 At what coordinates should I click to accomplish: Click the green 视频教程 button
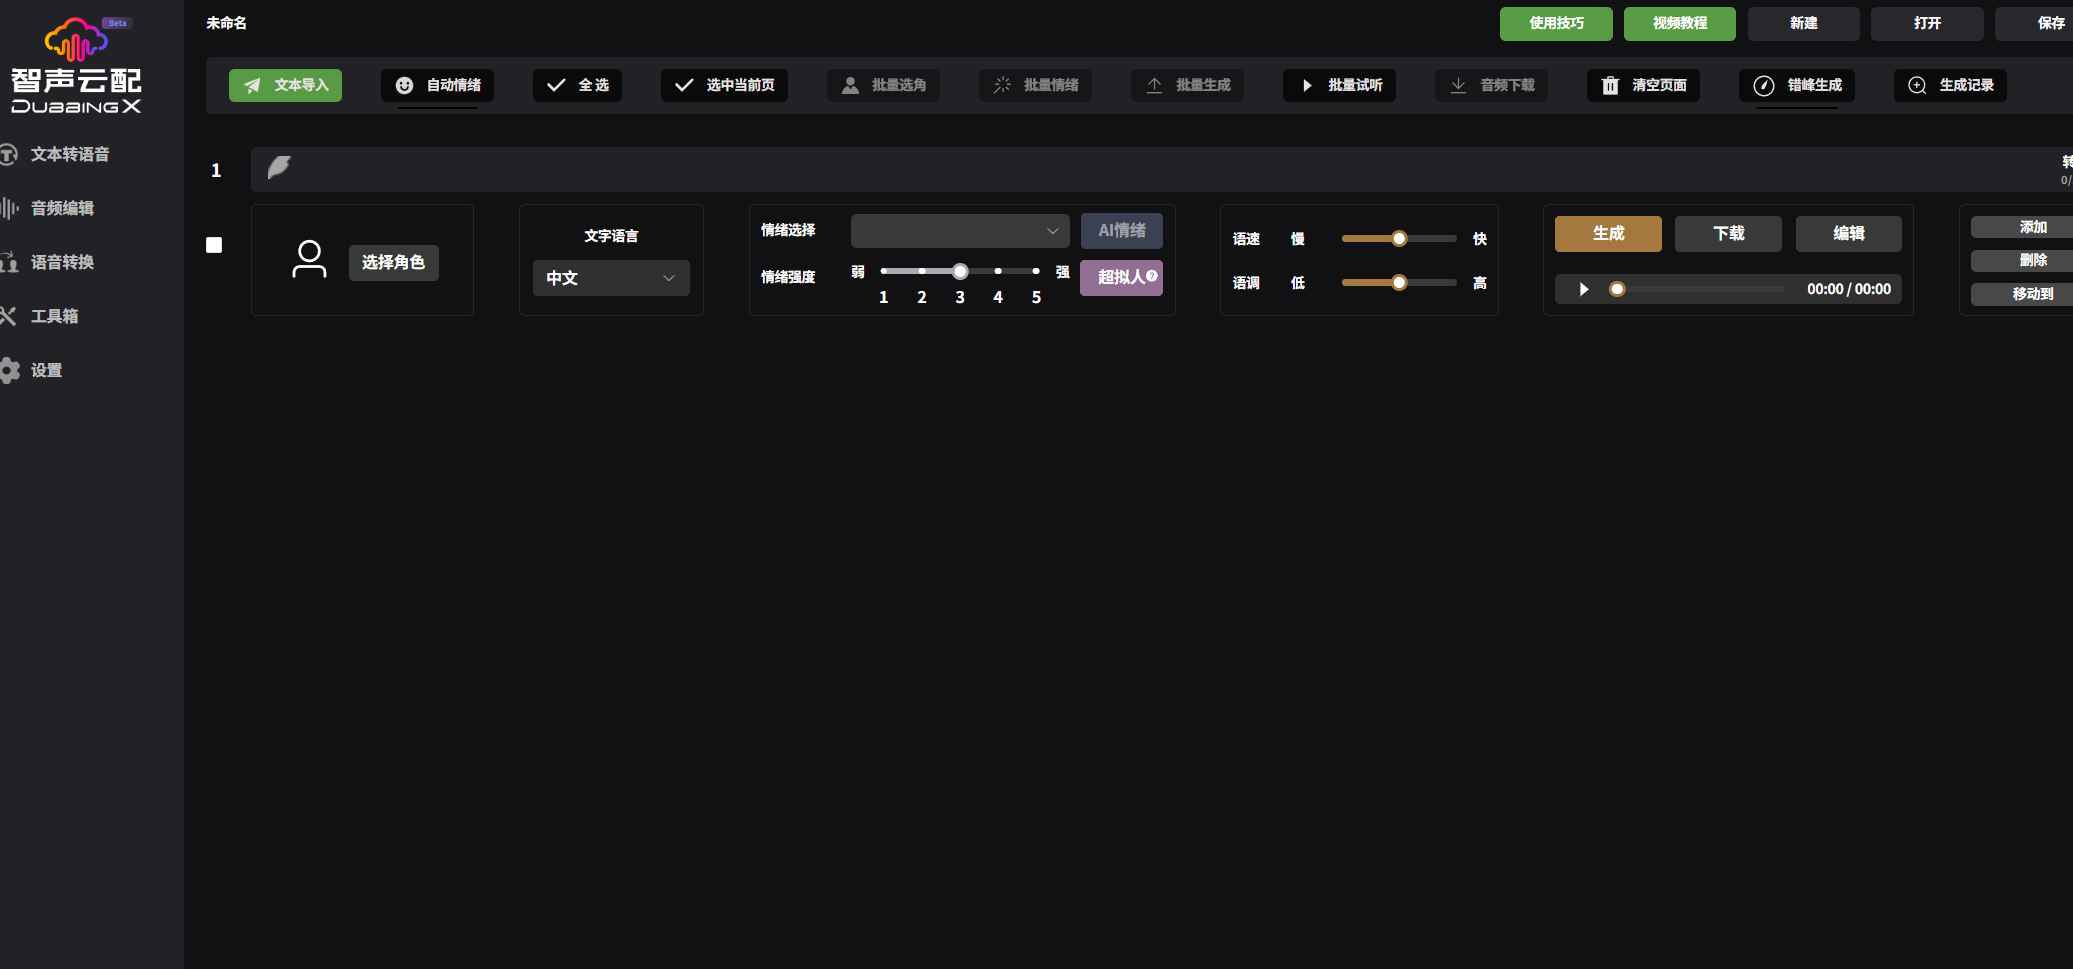click(x=1679, y=23)
